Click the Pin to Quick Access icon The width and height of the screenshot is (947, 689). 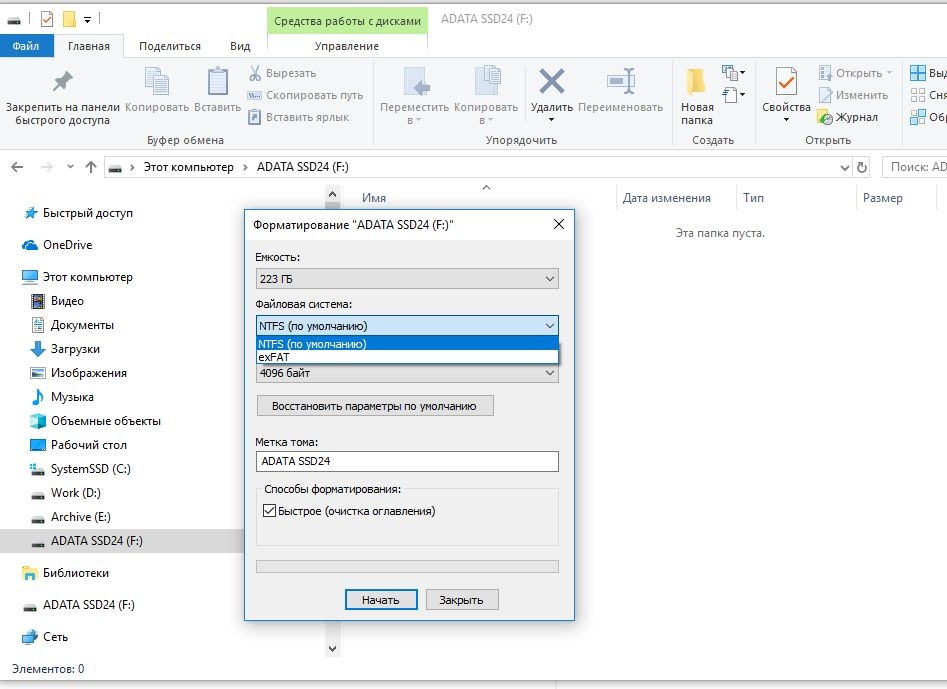[x=62, y=82]
